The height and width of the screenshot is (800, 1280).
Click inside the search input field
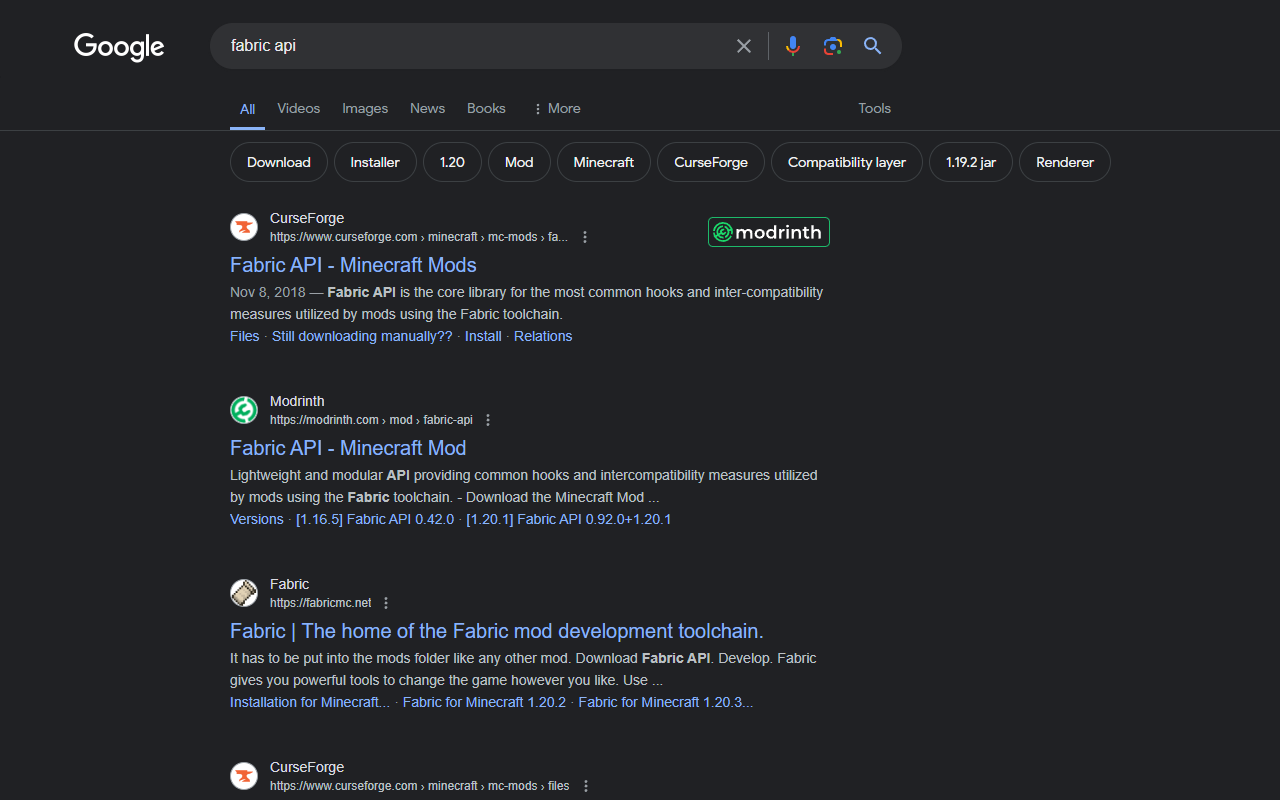tap(450, 46)
